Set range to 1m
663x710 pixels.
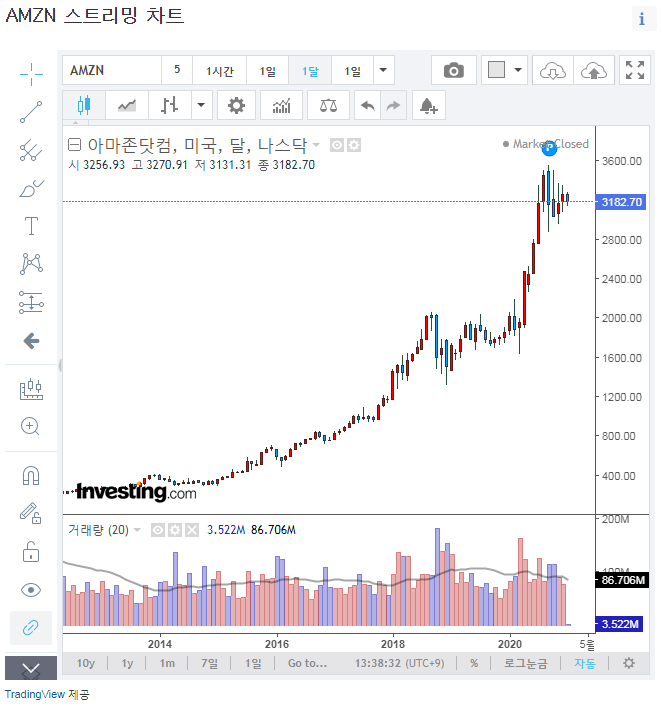coord(167,663)
